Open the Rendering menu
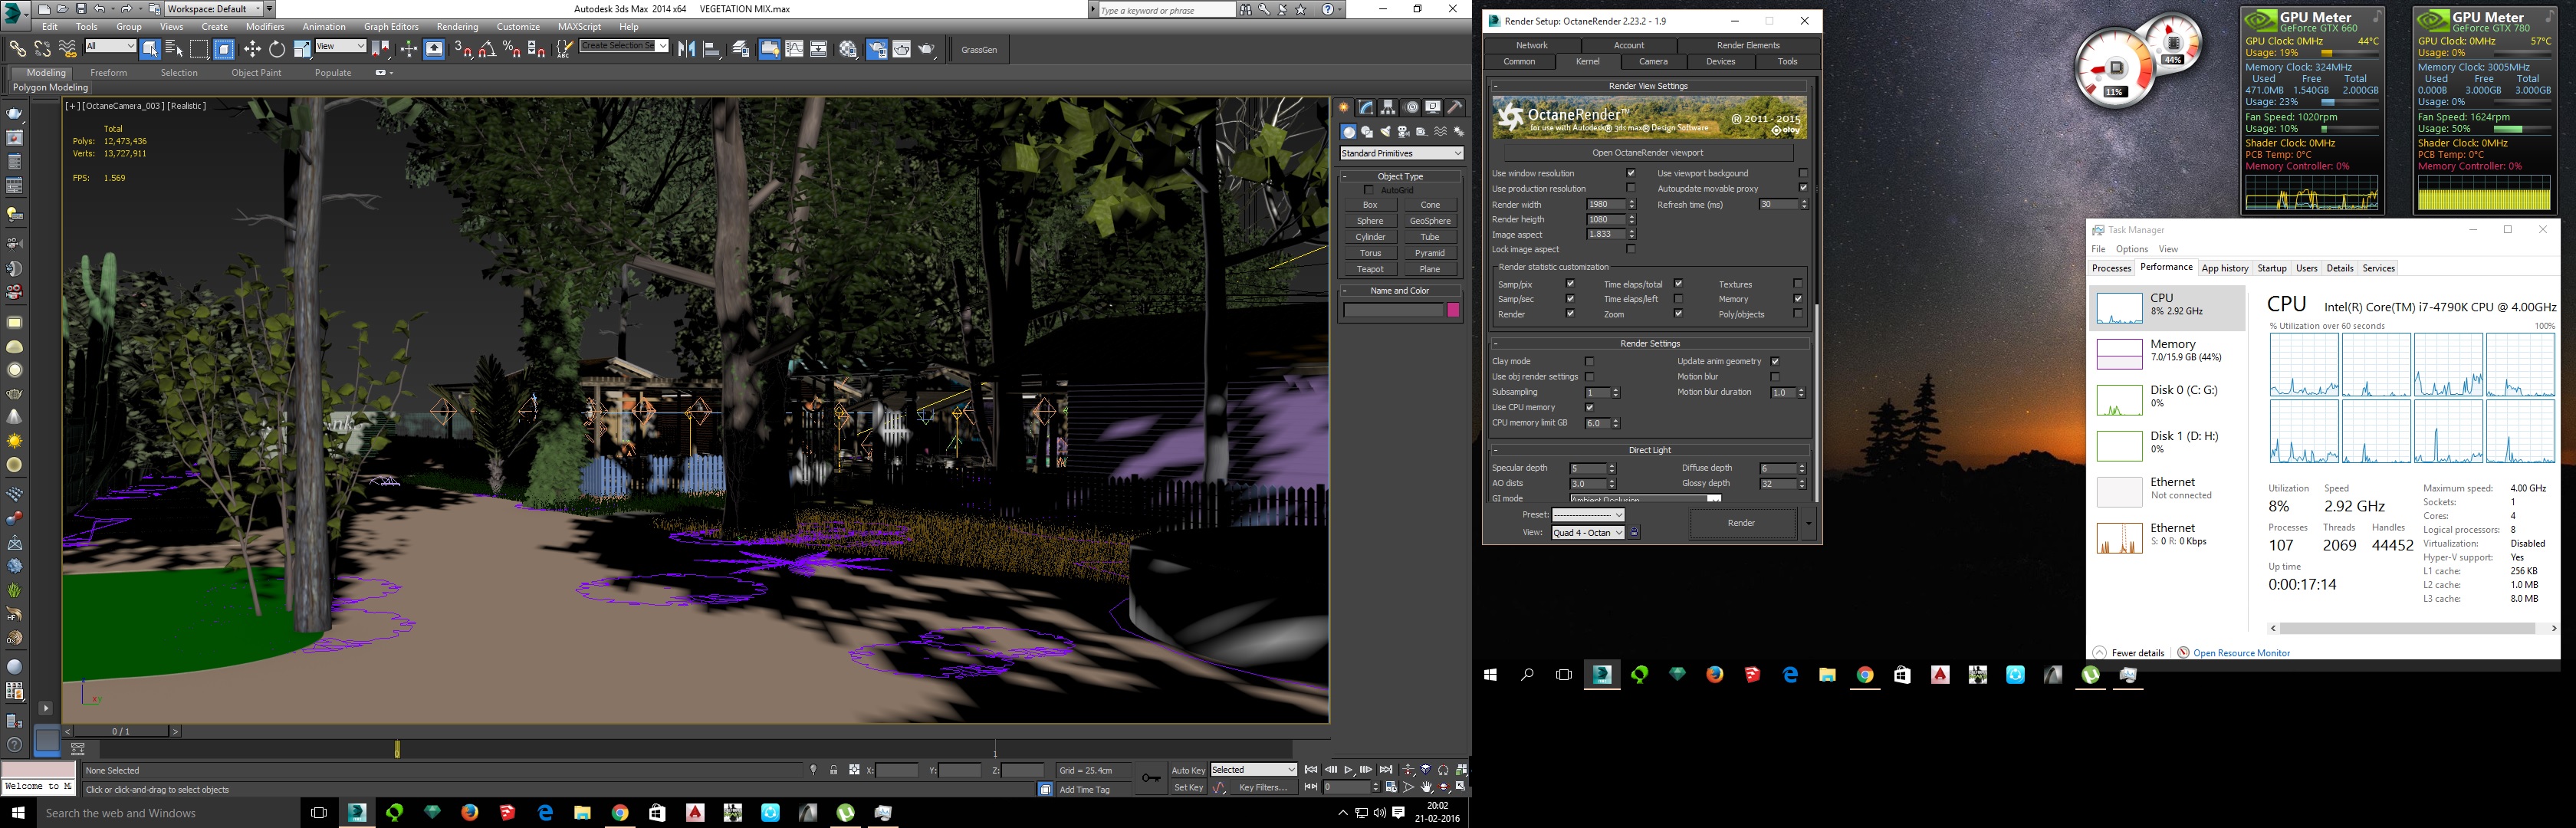This screenshot has width=2576, height=828. tap(457, 27)
